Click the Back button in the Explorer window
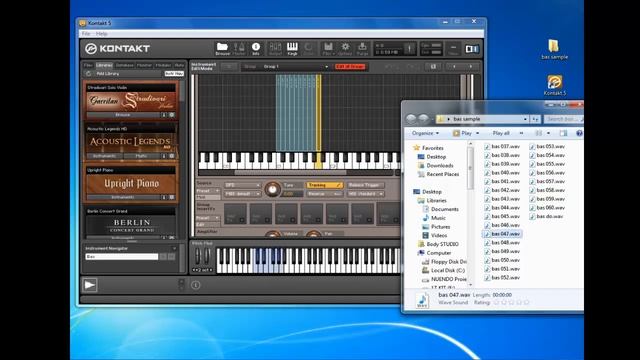640x360 pixels. click(411, 119)
